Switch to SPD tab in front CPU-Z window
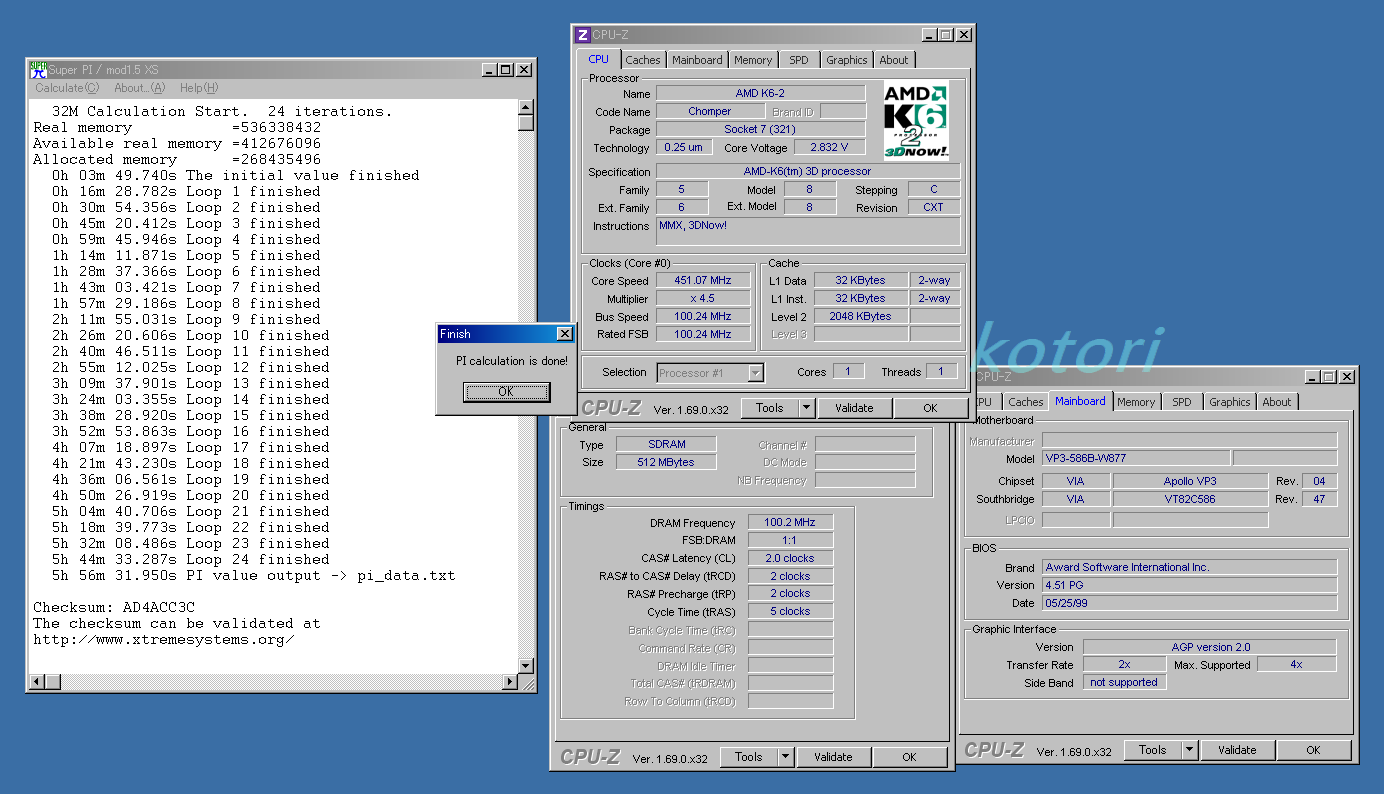 pyautogui.click(x=799, y=60)
